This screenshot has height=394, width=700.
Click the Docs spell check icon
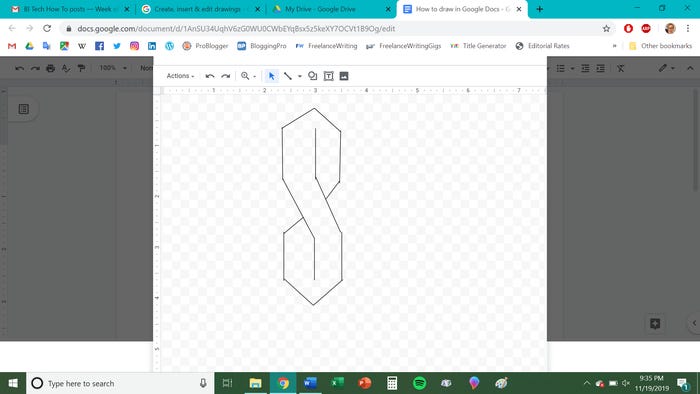(66, 68)
